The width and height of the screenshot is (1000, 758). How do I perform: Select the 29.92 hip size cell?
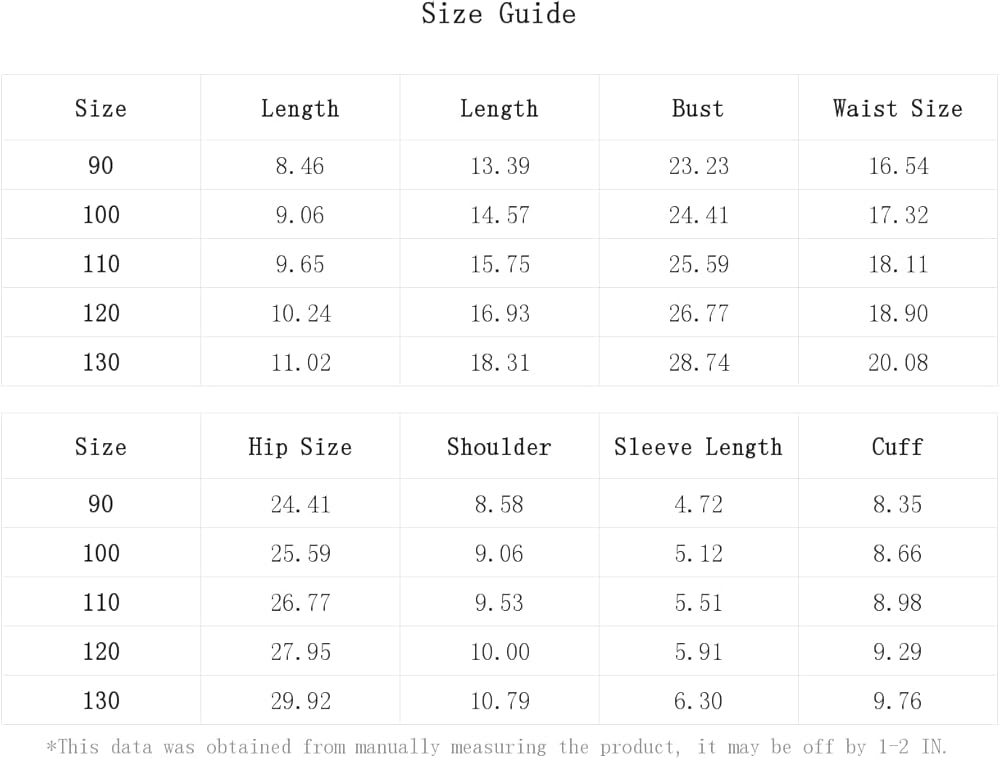click(x=300, y=701)
